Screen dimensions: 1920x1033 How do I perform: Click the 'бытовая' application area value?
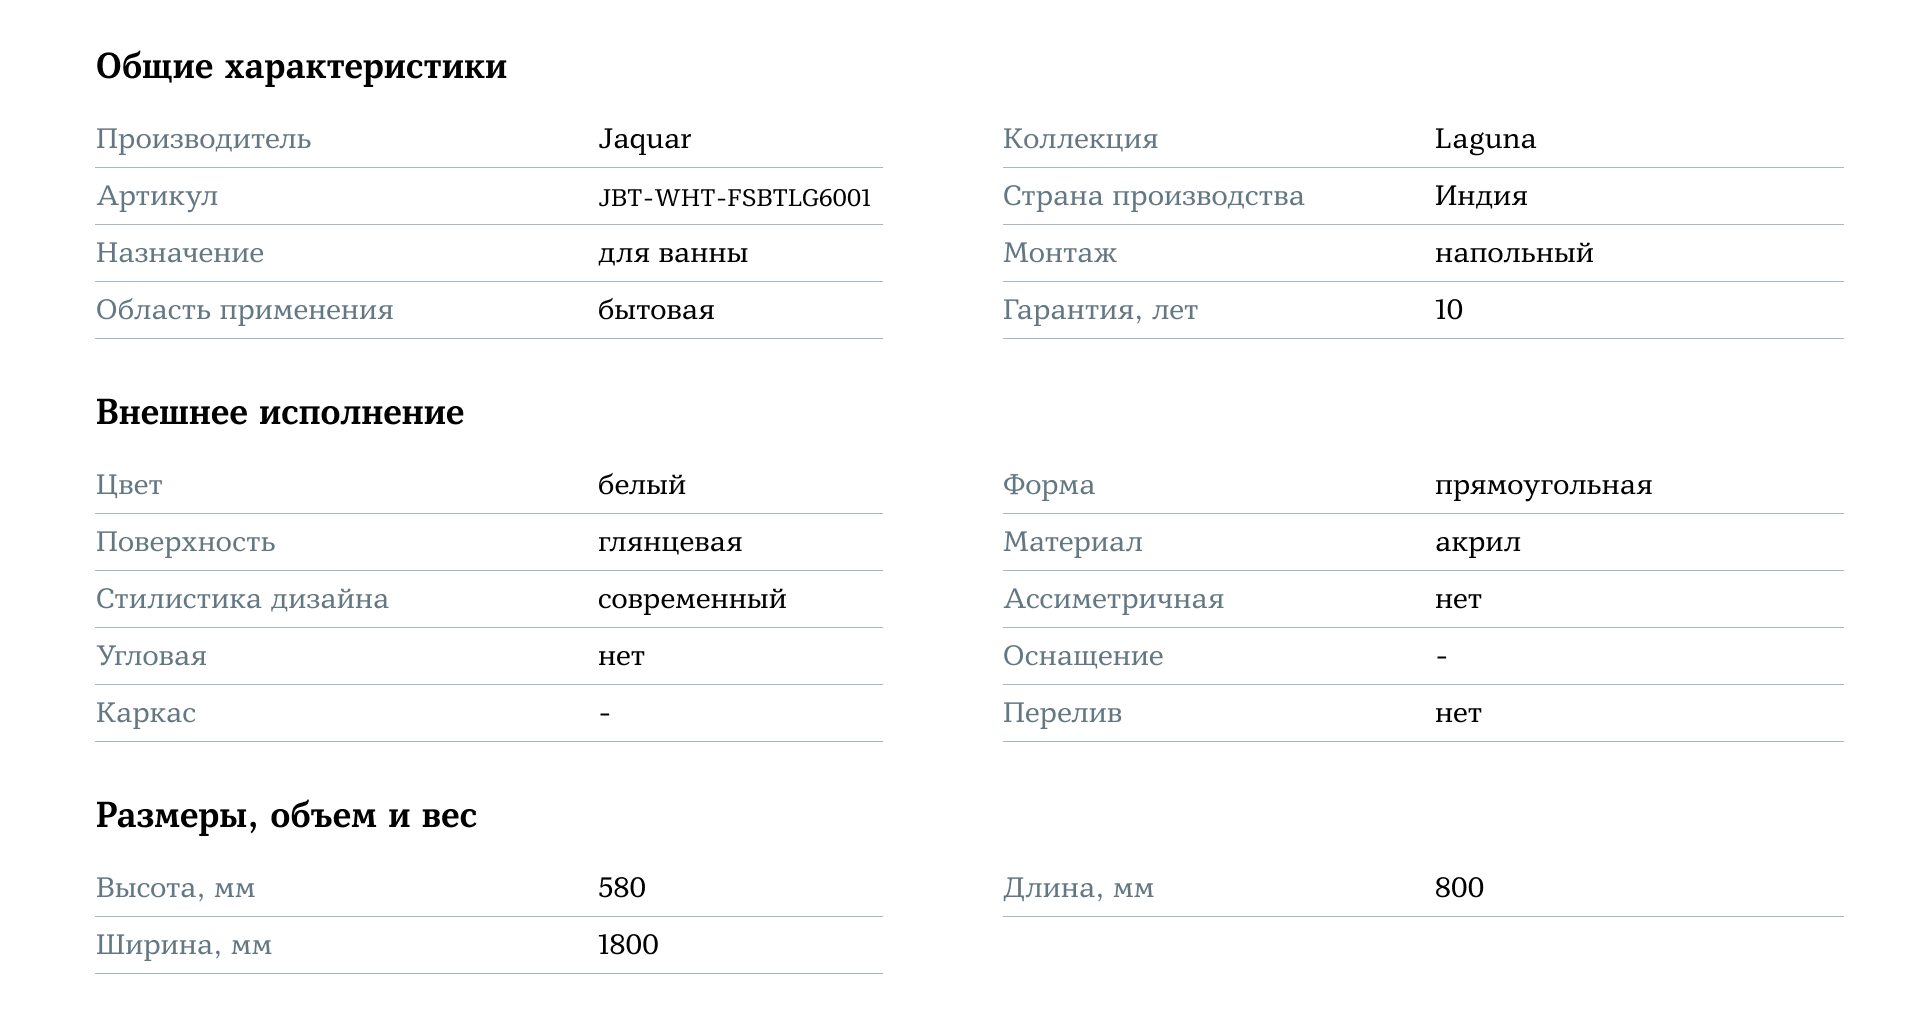[656, 310]
